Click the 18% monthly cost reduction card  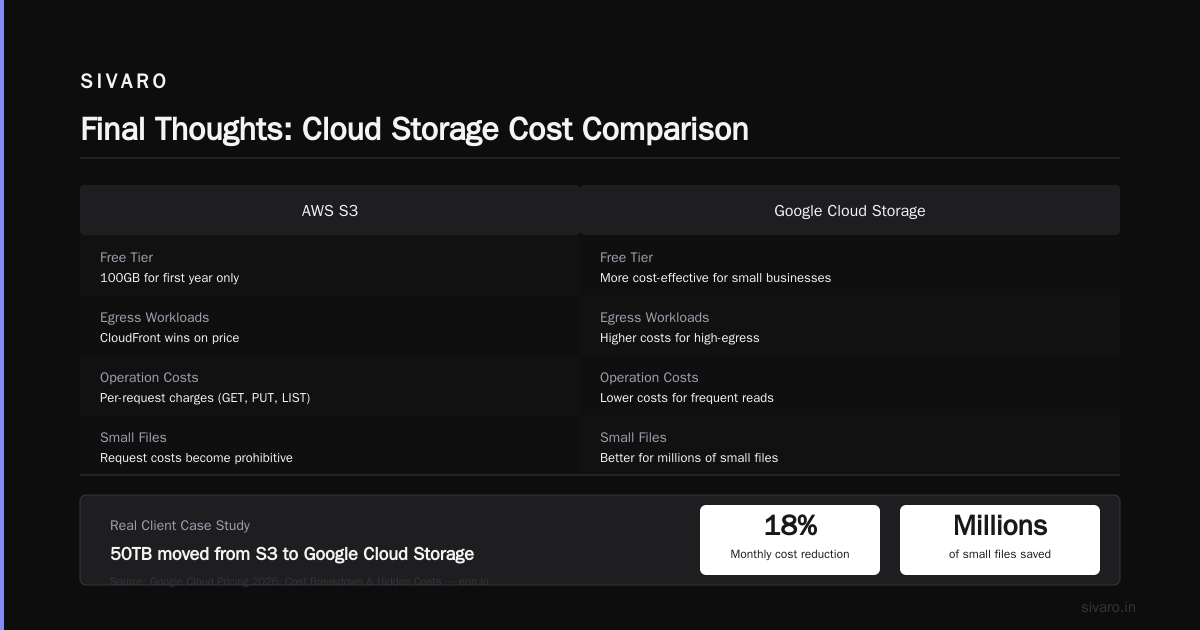[x=790, y=540]
